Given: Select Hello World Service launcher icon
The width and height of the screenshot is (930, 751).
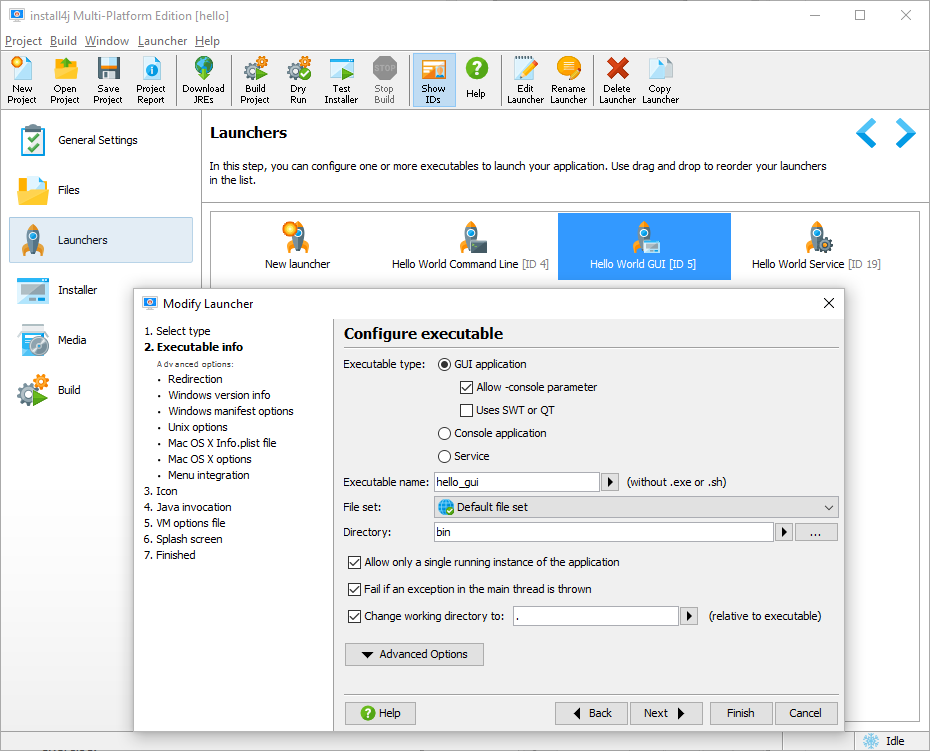Looking at the screenshot, I should coord(818,237).
